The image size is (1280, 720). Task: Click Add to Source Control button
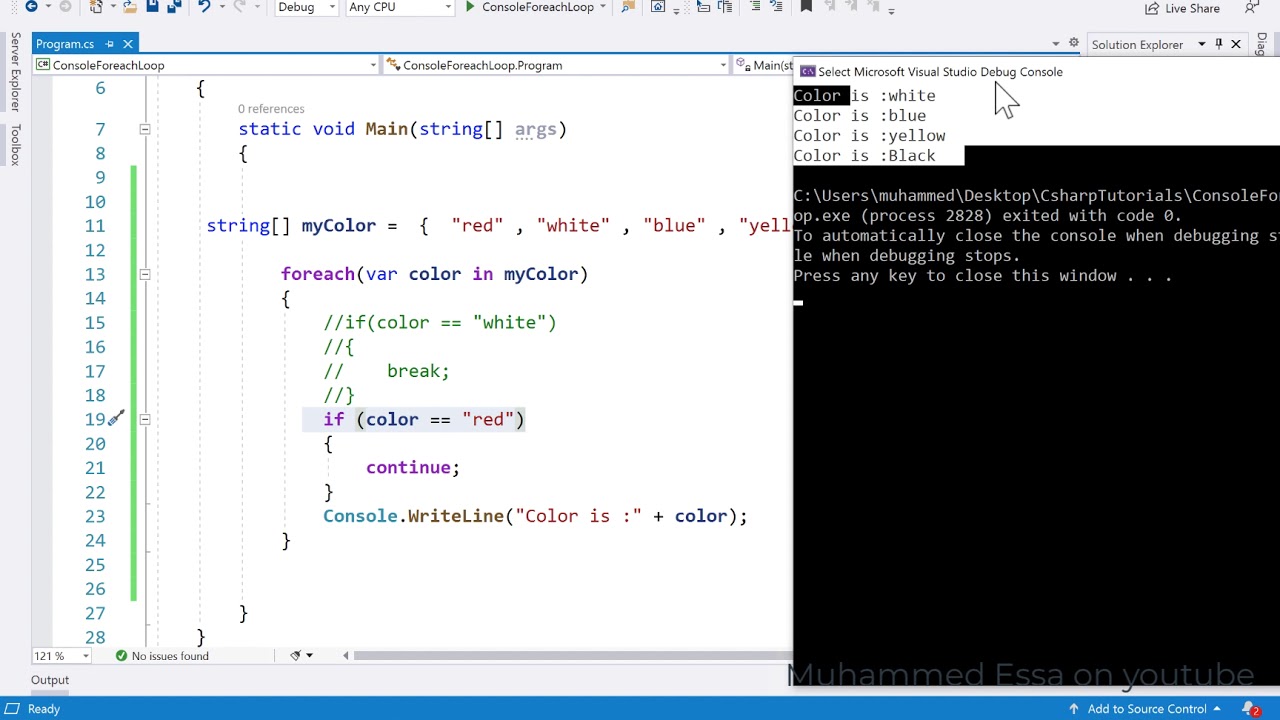[1145, 709]
